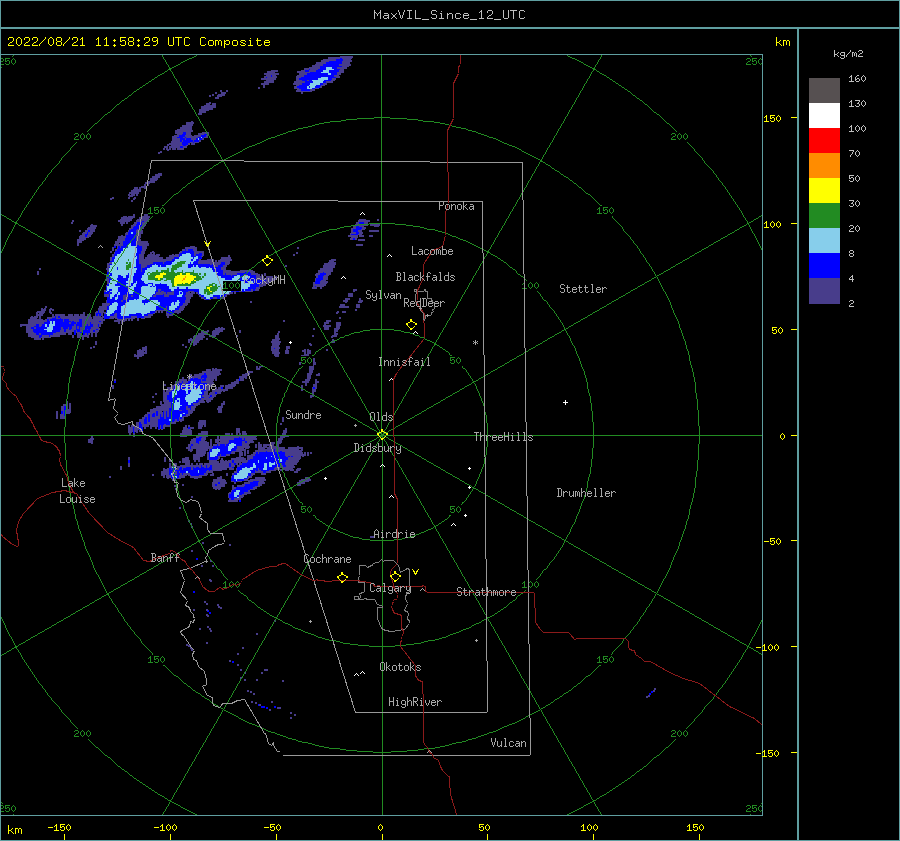Screen dimensions: 900x841
Task: Click the Lake Louise label
Action: [x=77, y=491]
